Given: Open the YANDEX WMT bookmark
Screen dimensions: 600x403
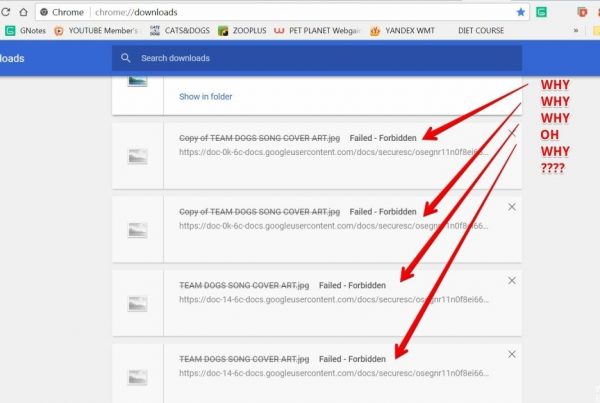Looking at the screenshot, I should pyautogui.click(x=402, y=31).
